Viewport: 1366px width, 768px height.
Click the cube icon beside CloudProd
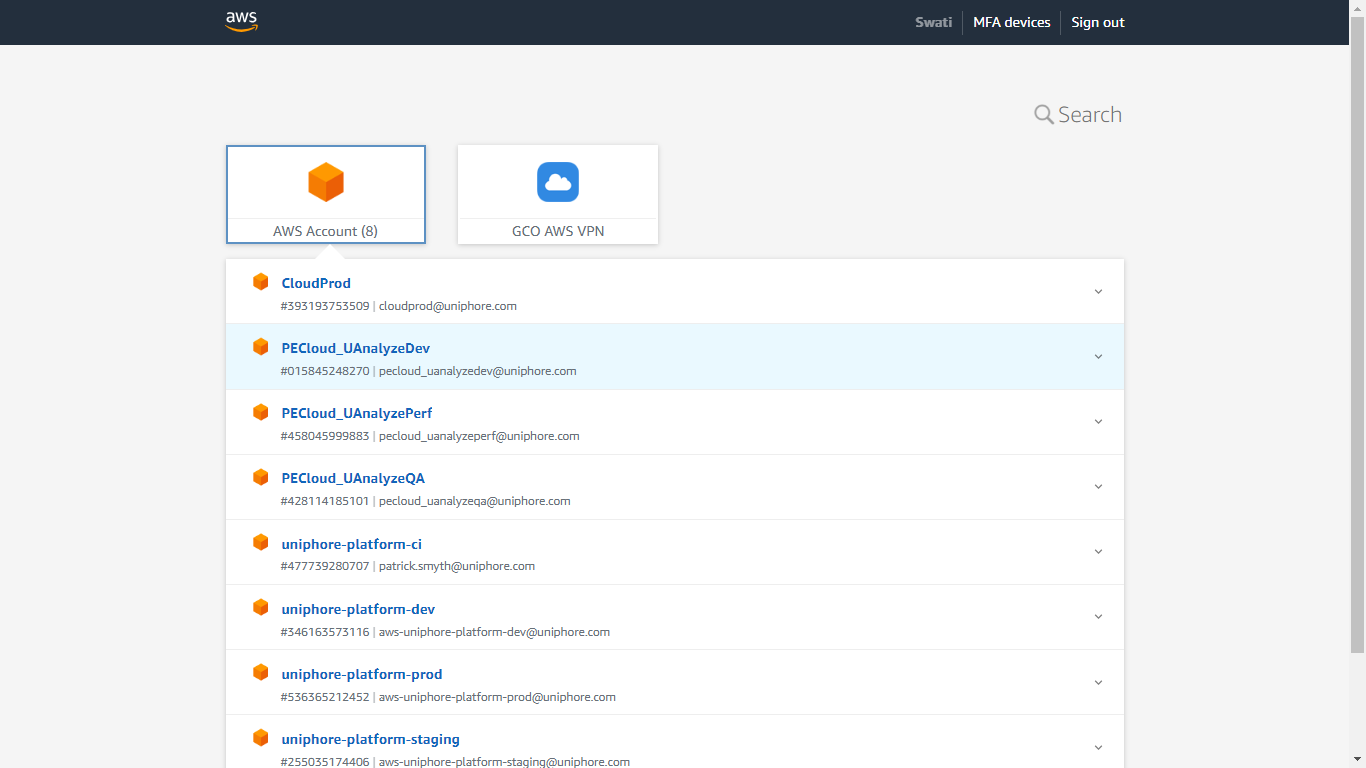pos(261,282)
